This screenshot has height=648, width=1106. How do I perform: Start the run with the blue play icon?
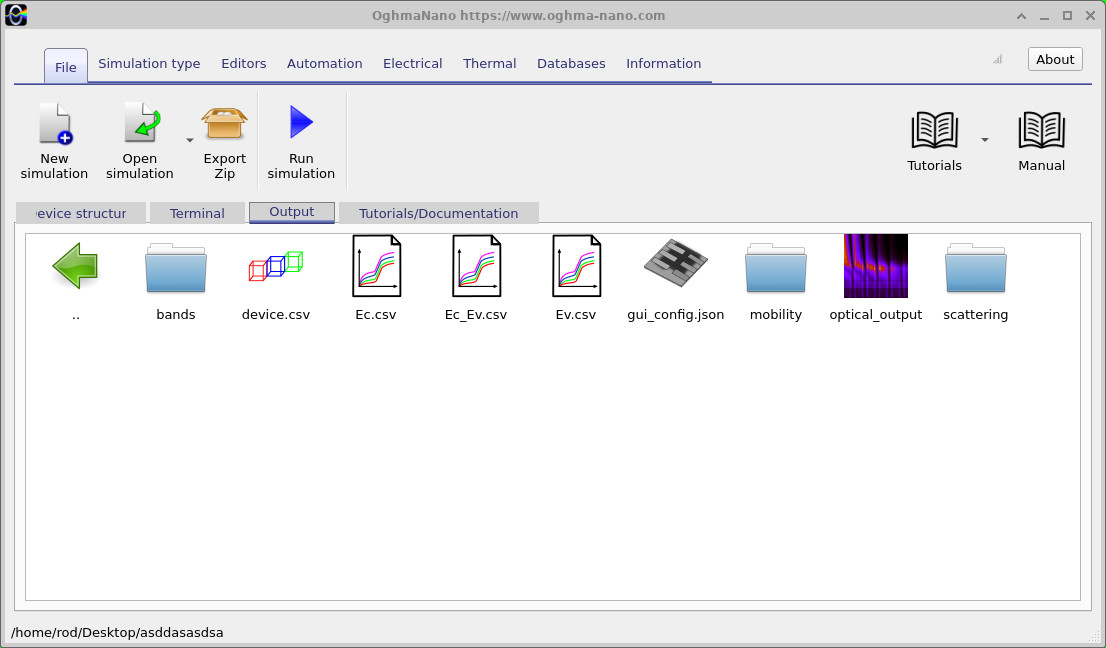(301, 123)
